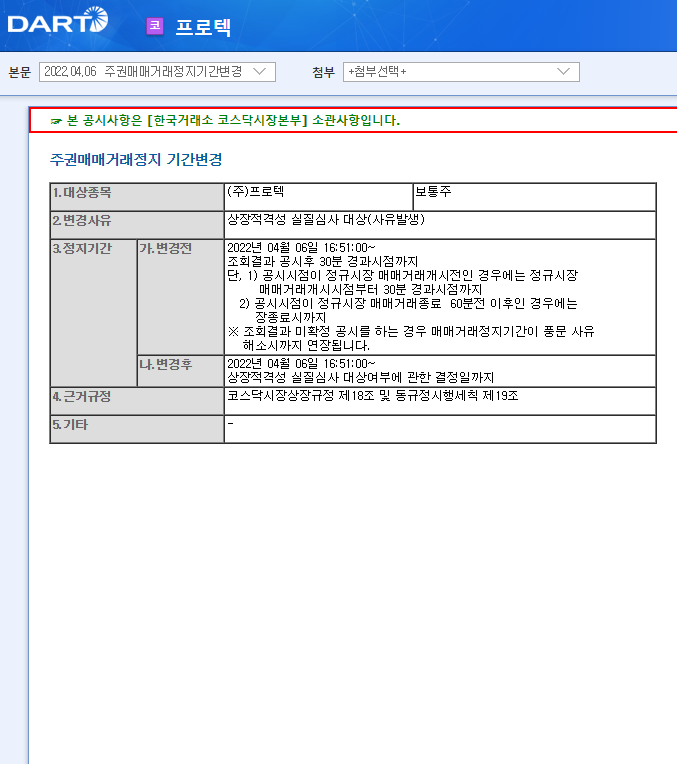Viewport: 677px width, 764px height.
Task: Click the 3.정지기간 row header
Action: 94,313
